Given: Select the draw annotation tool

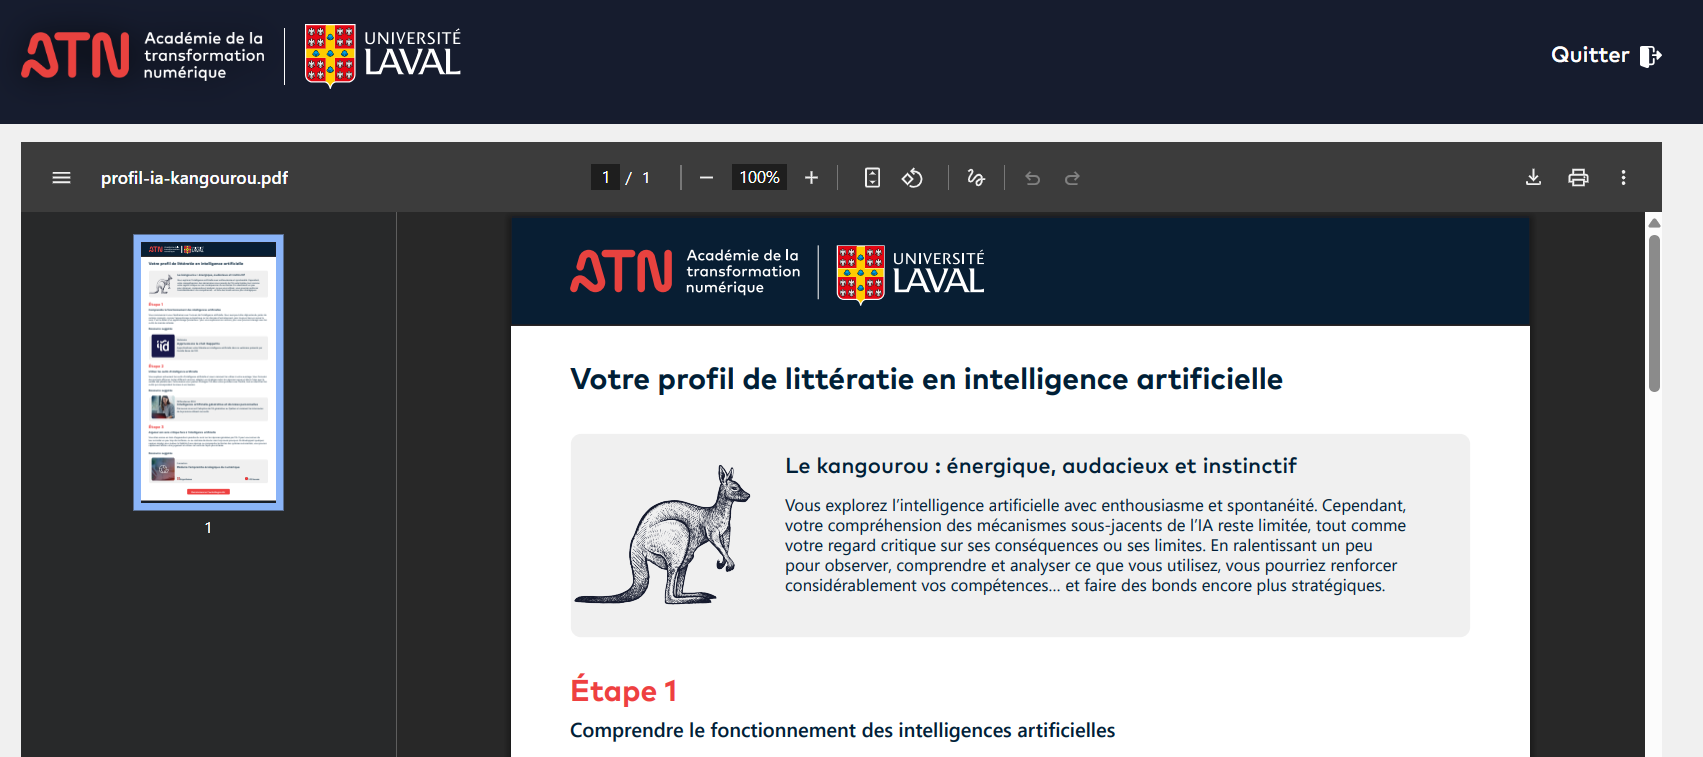Looking at the screenshot, I should coord(976,178).
